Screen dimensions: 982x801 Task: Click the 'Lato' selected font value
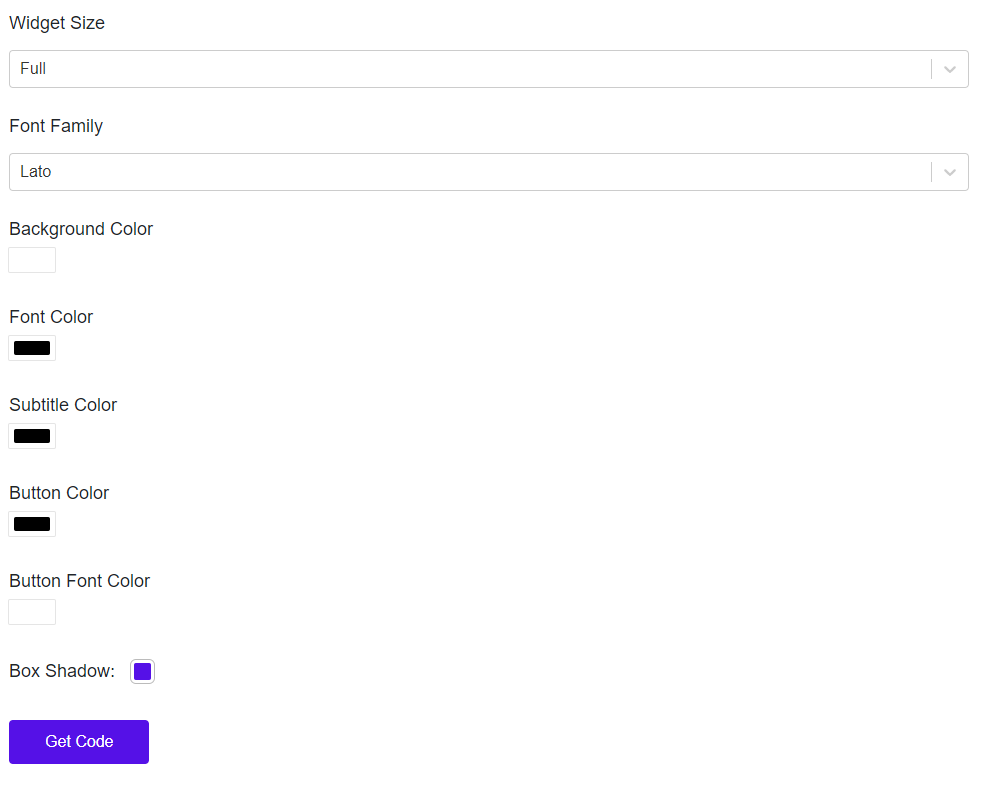pos(36,172)
